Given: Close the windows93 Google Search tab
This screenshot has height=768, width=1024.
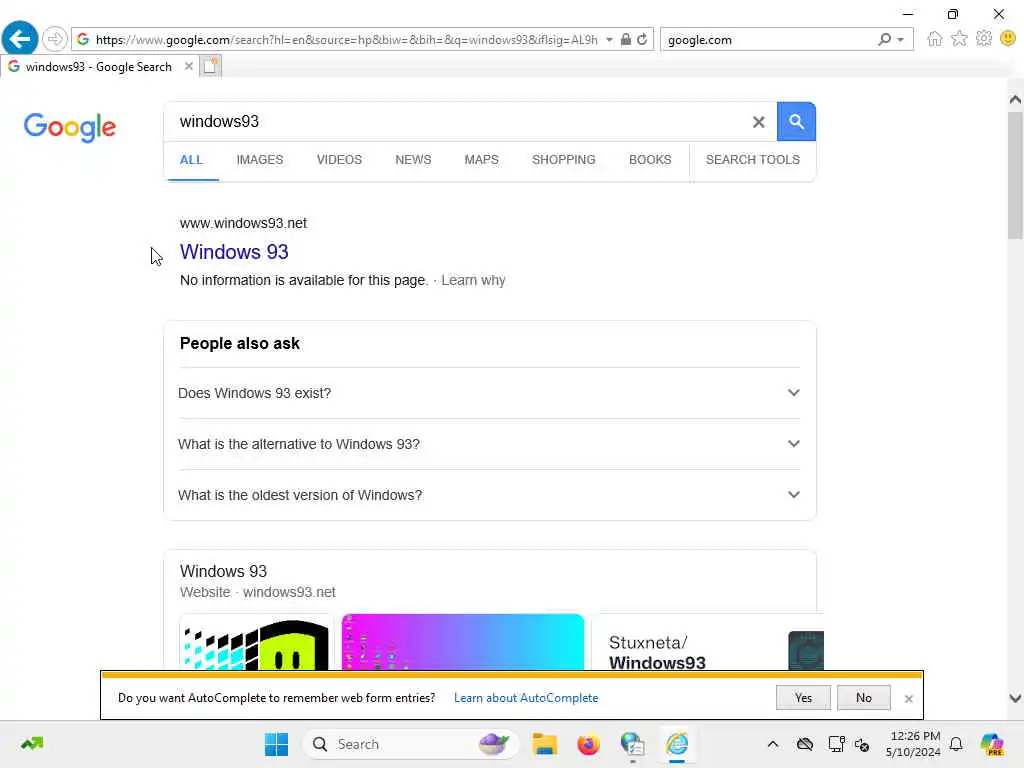Looking at the screenshot, I should click(189, 66).
